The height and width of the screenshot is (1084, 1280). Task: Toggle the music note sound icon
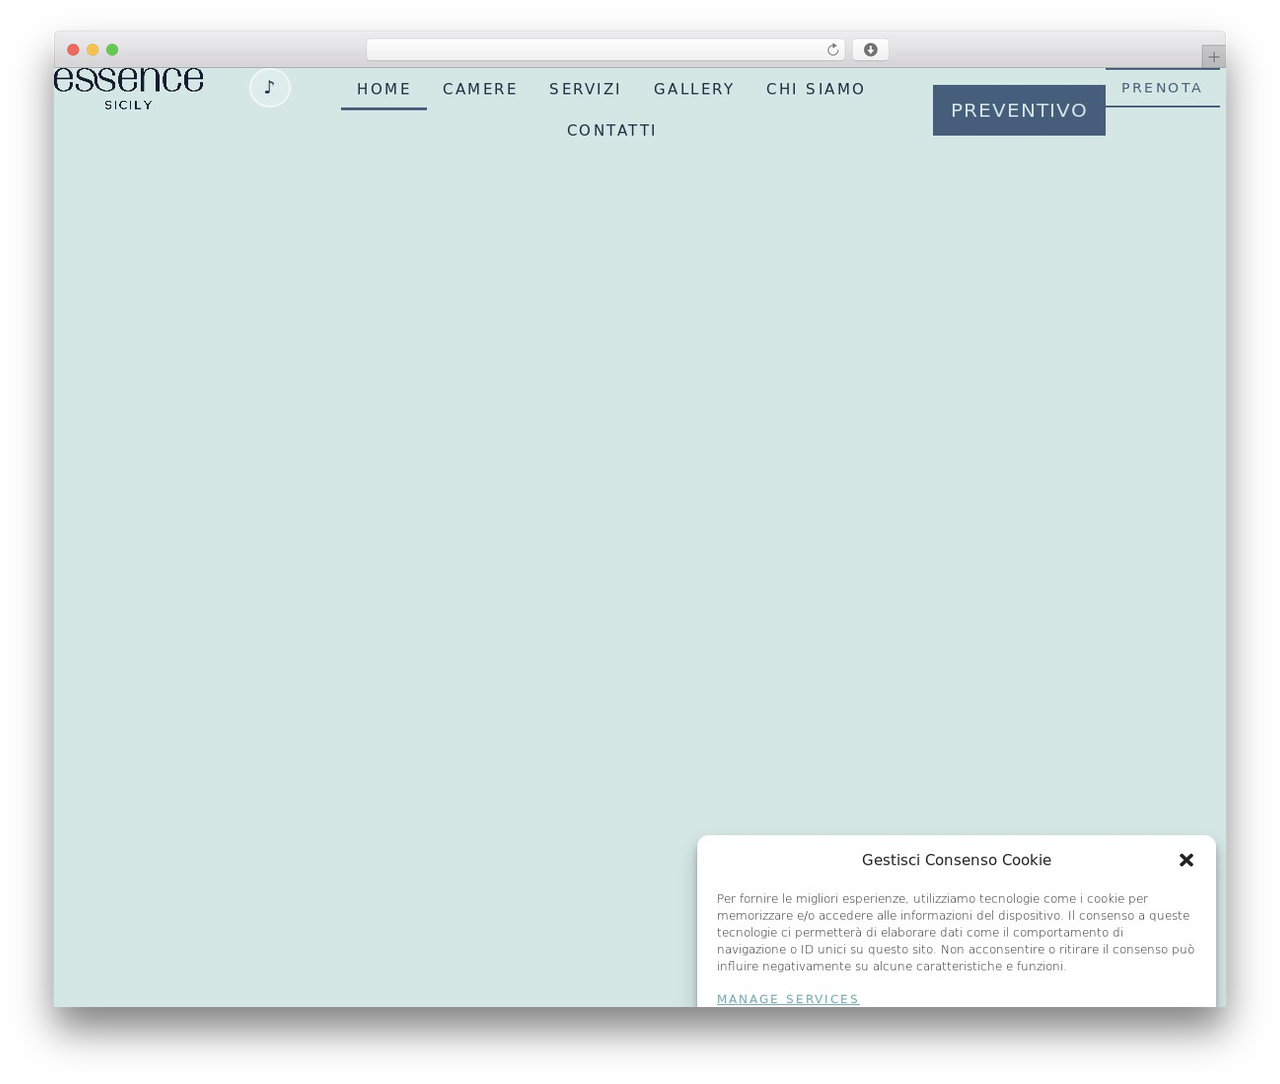[x=270, y=88]
